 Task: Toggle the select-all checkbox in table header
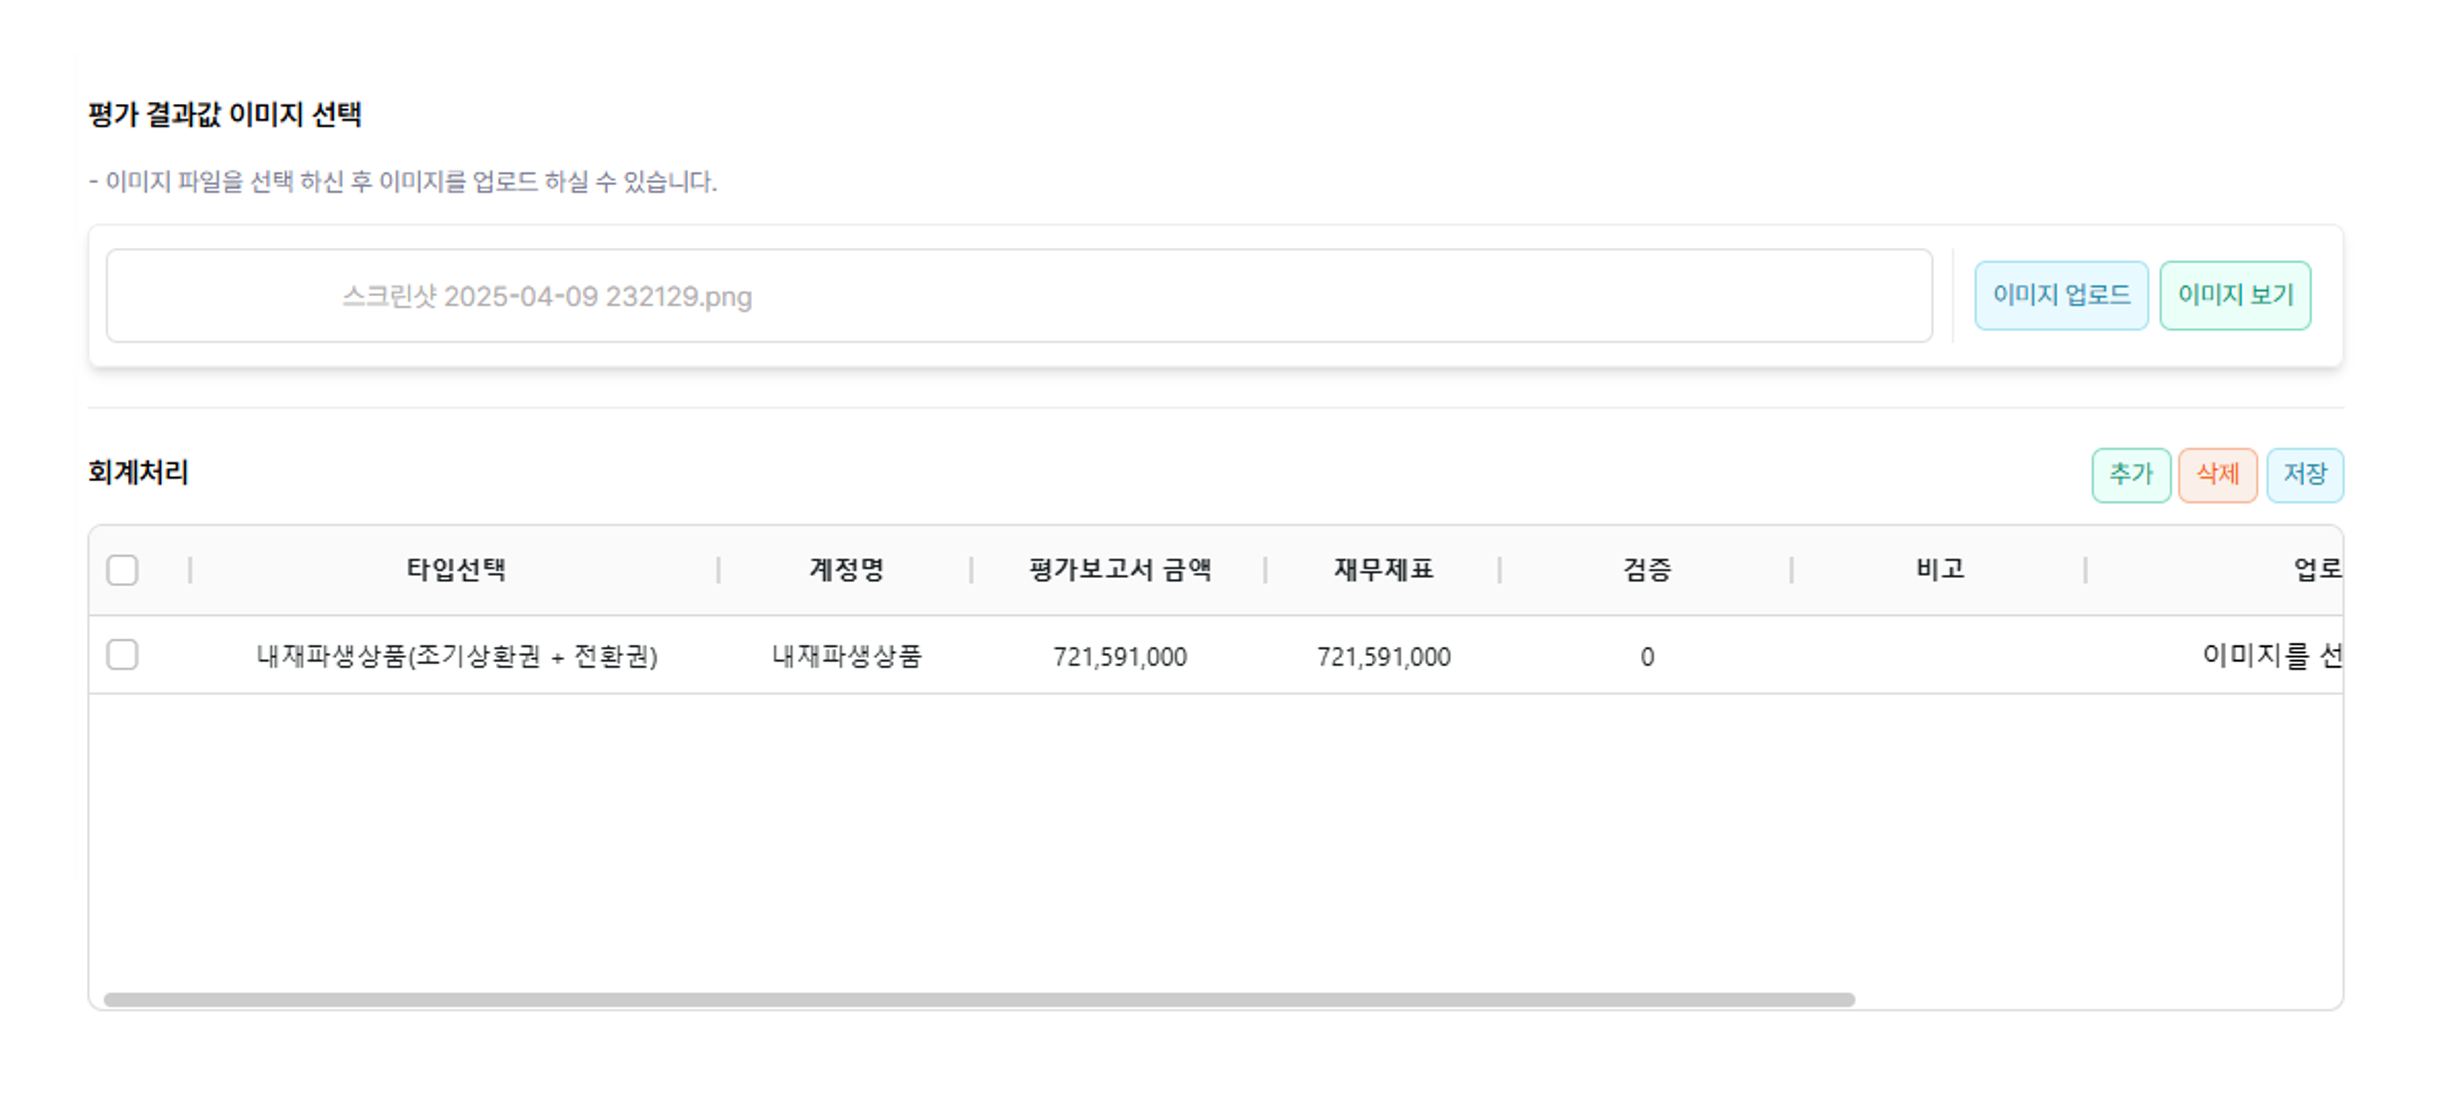point(122,570)
